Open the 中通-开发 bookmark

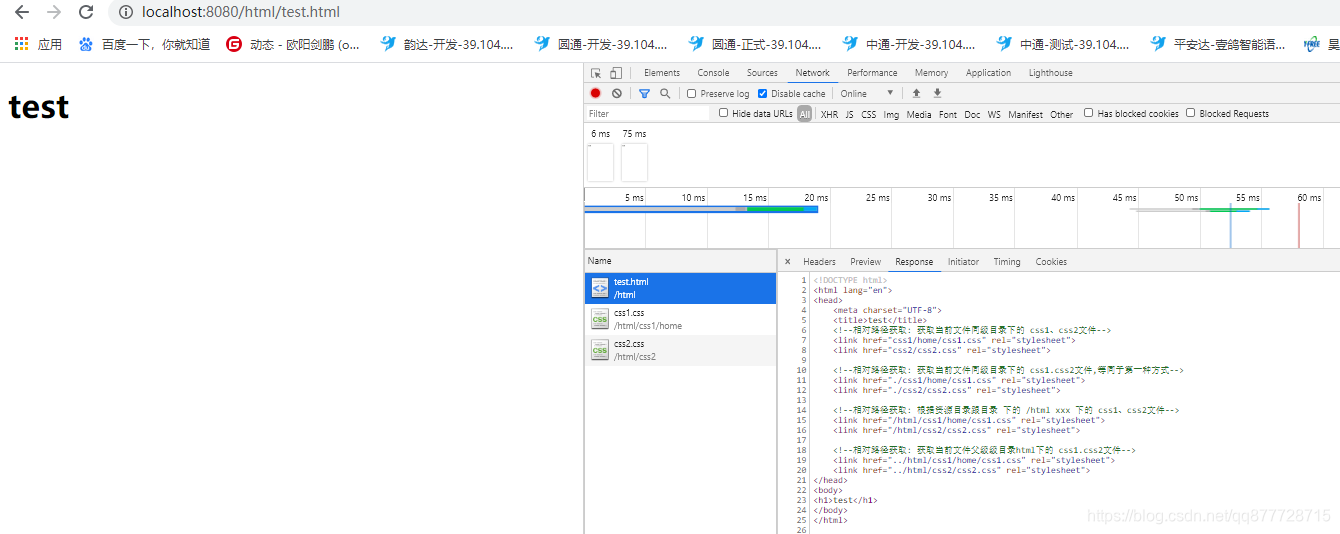pos(909,44)
